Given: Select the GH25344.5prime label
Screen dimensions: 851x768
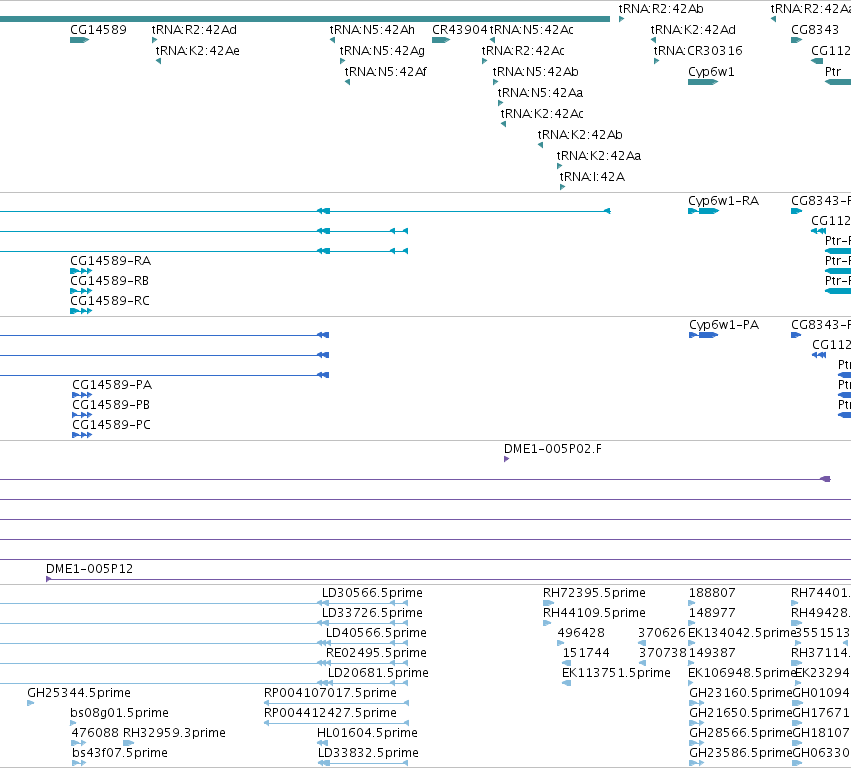Looking at the screenshot, I should (79, 694).
